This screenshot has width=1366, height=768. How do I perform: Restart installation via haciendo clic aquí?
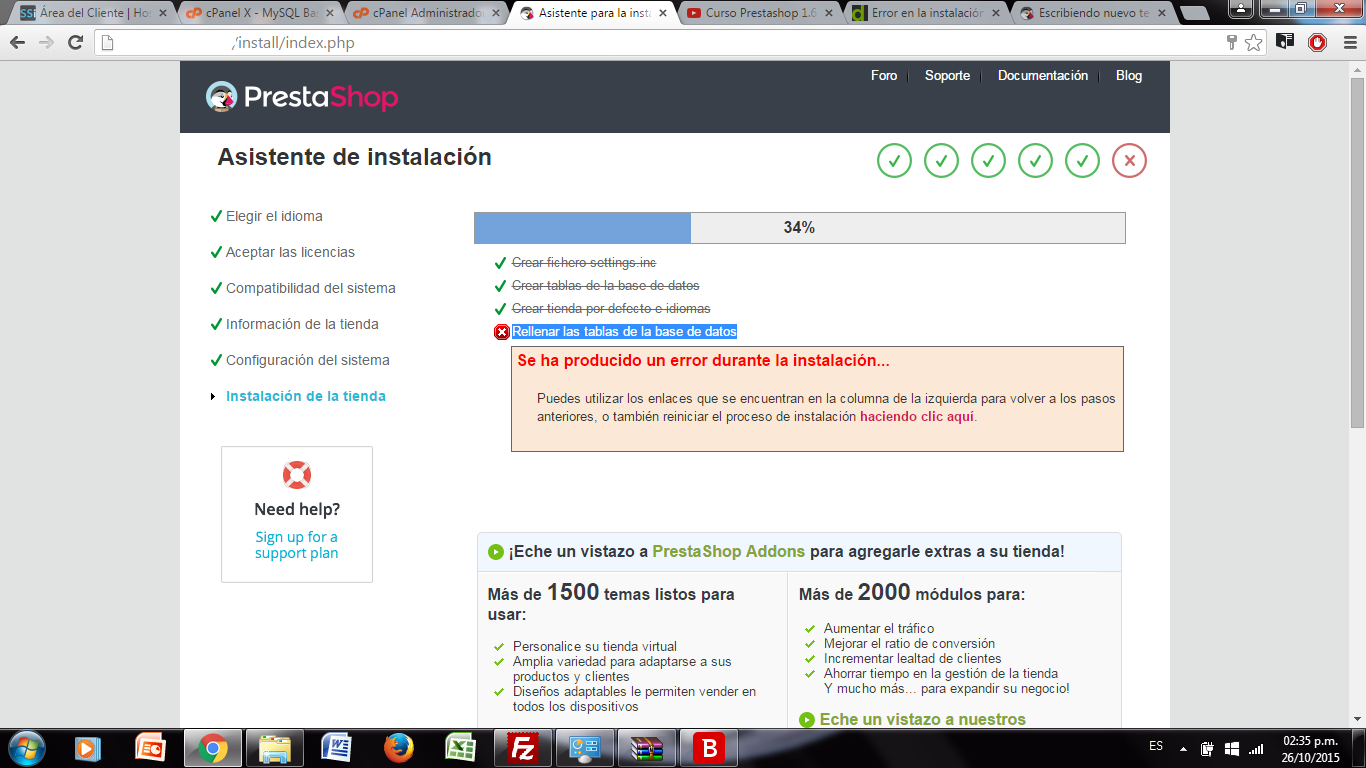tap(917, 417)
